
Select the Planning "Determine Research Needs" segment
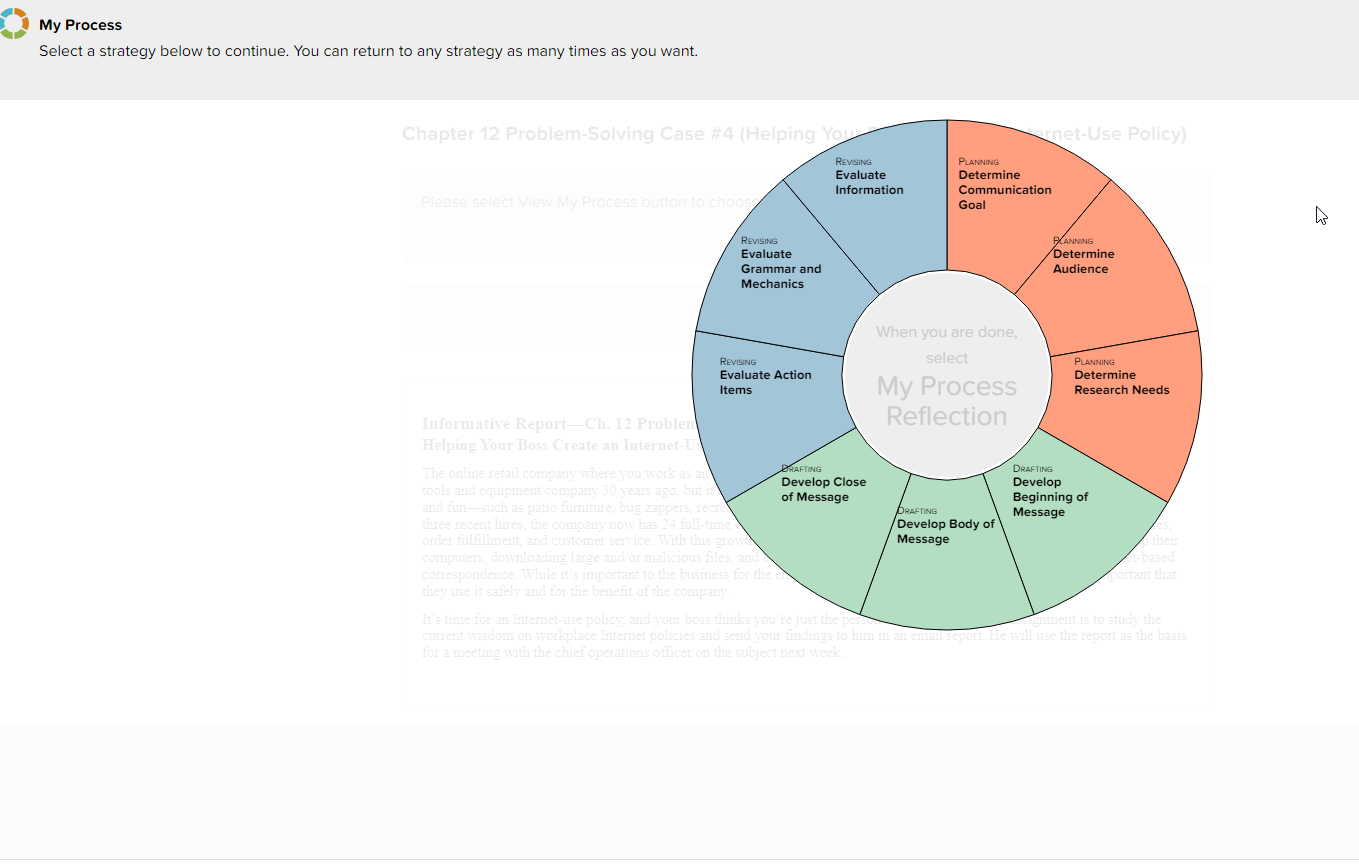coord(1120,378)
